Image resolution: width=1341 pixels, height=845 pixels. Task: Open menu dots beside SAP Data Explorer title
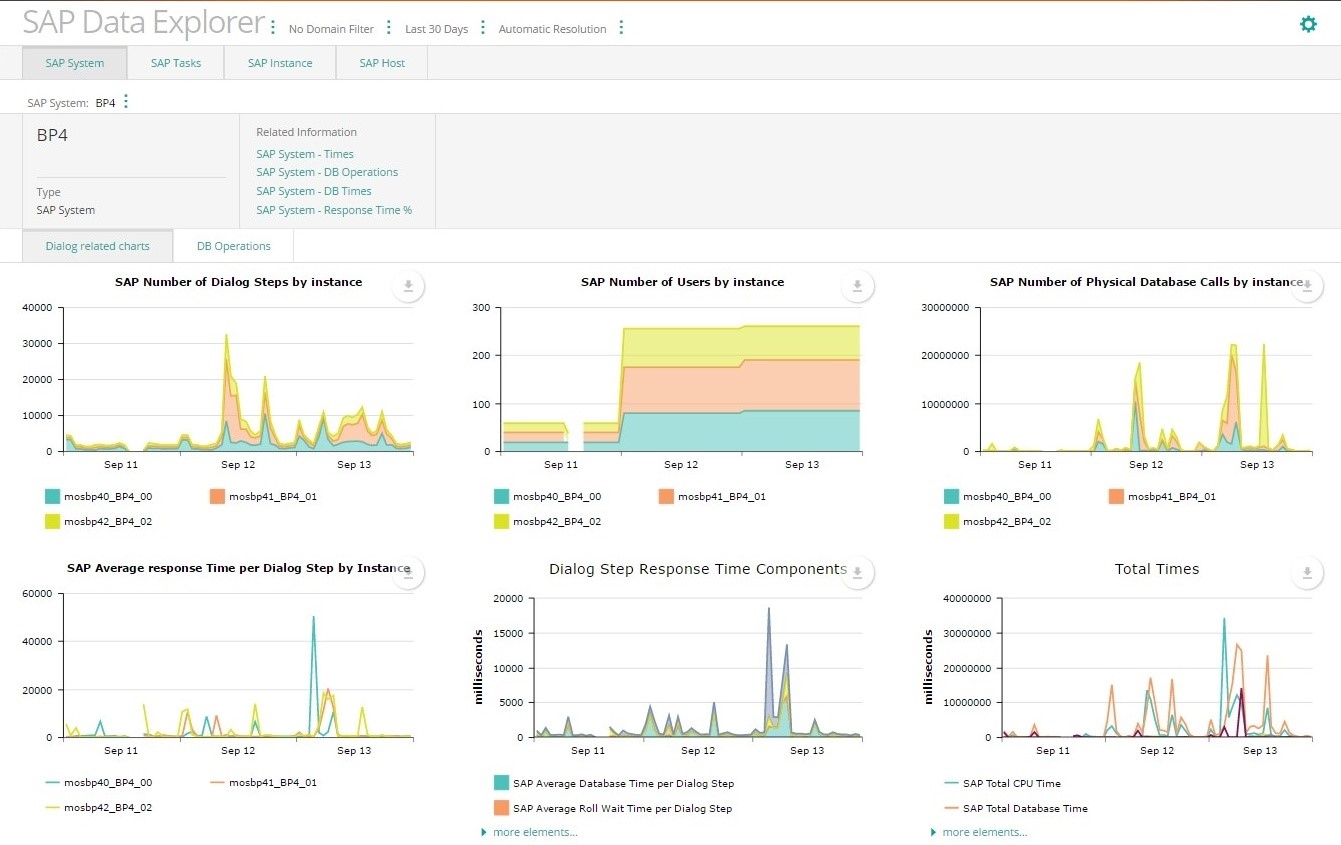click(x=273, y=27)
